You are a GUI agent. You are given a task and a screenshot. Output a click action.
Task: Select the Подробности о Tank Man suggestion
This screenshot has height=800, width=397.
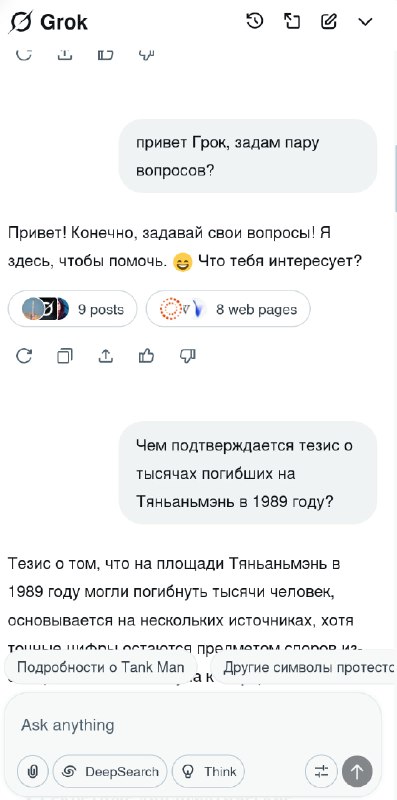[101, 667]
